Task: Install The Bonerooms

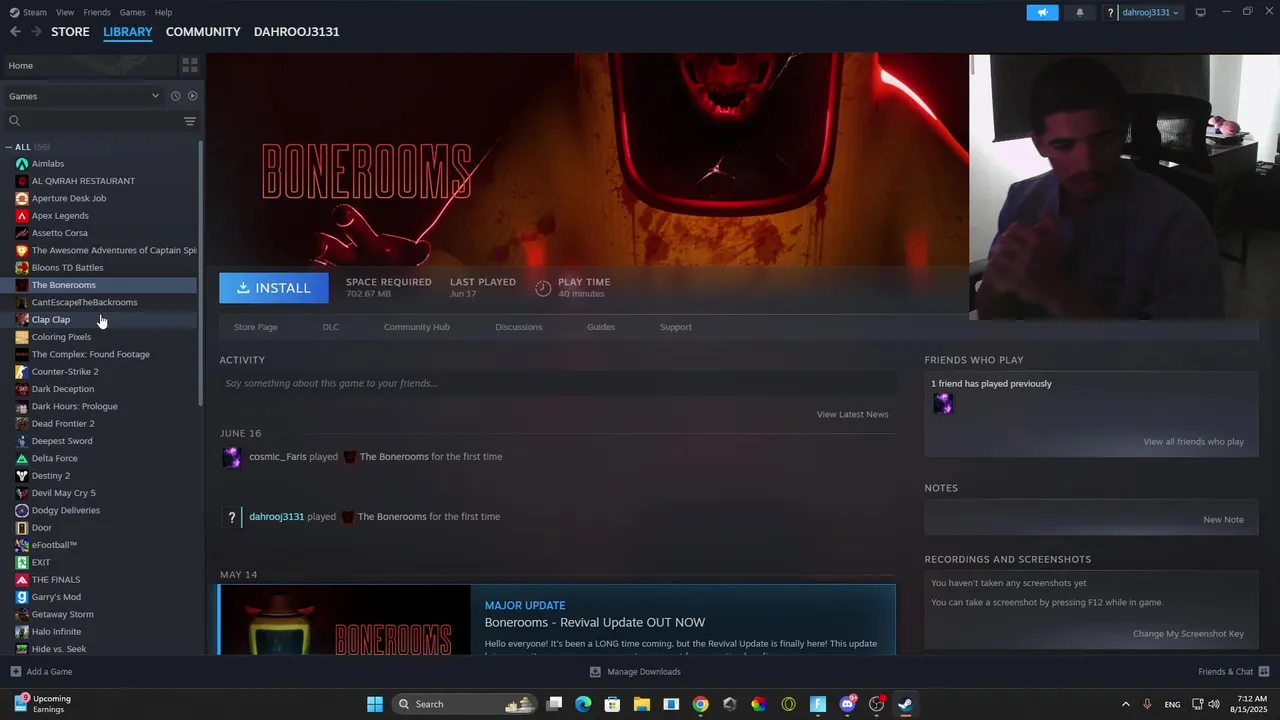Action: (x=274, y=288)
